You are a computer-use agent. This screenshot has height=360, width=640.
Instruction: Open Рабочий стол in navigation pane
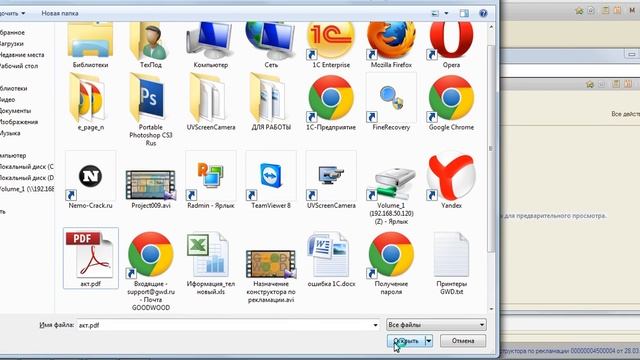point(19,66)
